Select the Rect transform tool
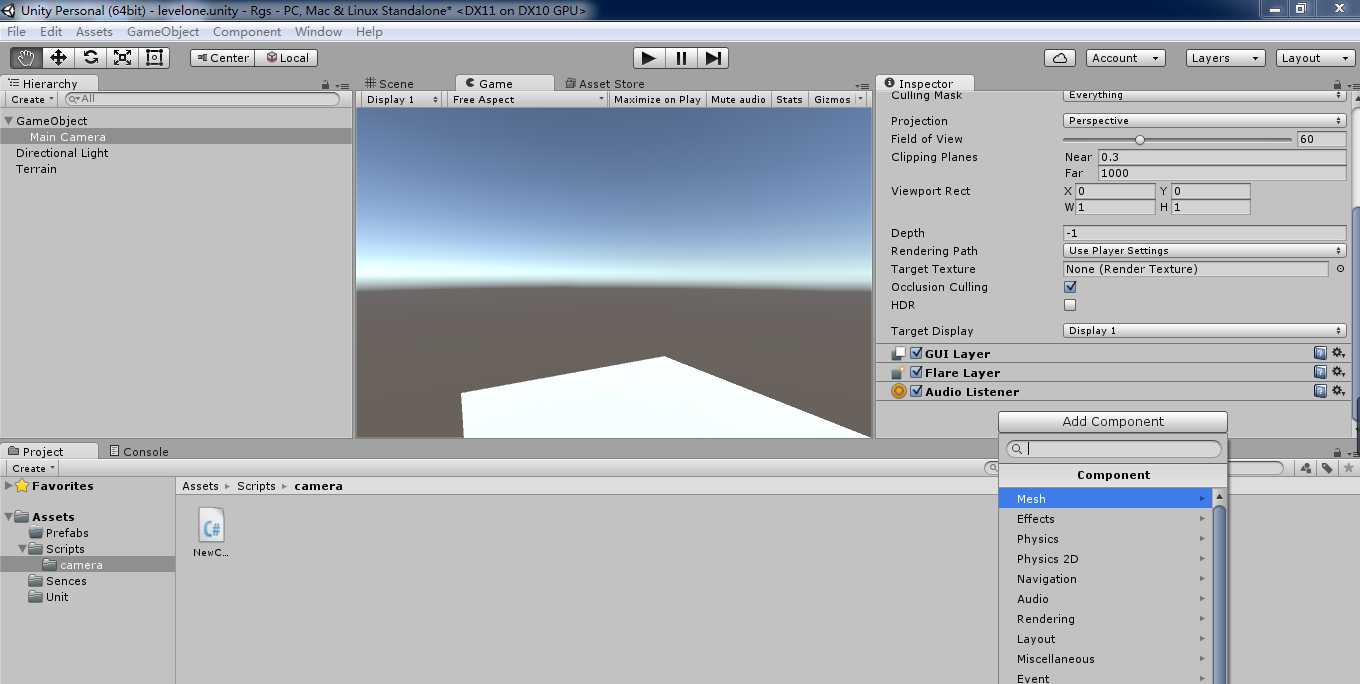This screenshot has height=684, width=1360. [x=154, y=58]
